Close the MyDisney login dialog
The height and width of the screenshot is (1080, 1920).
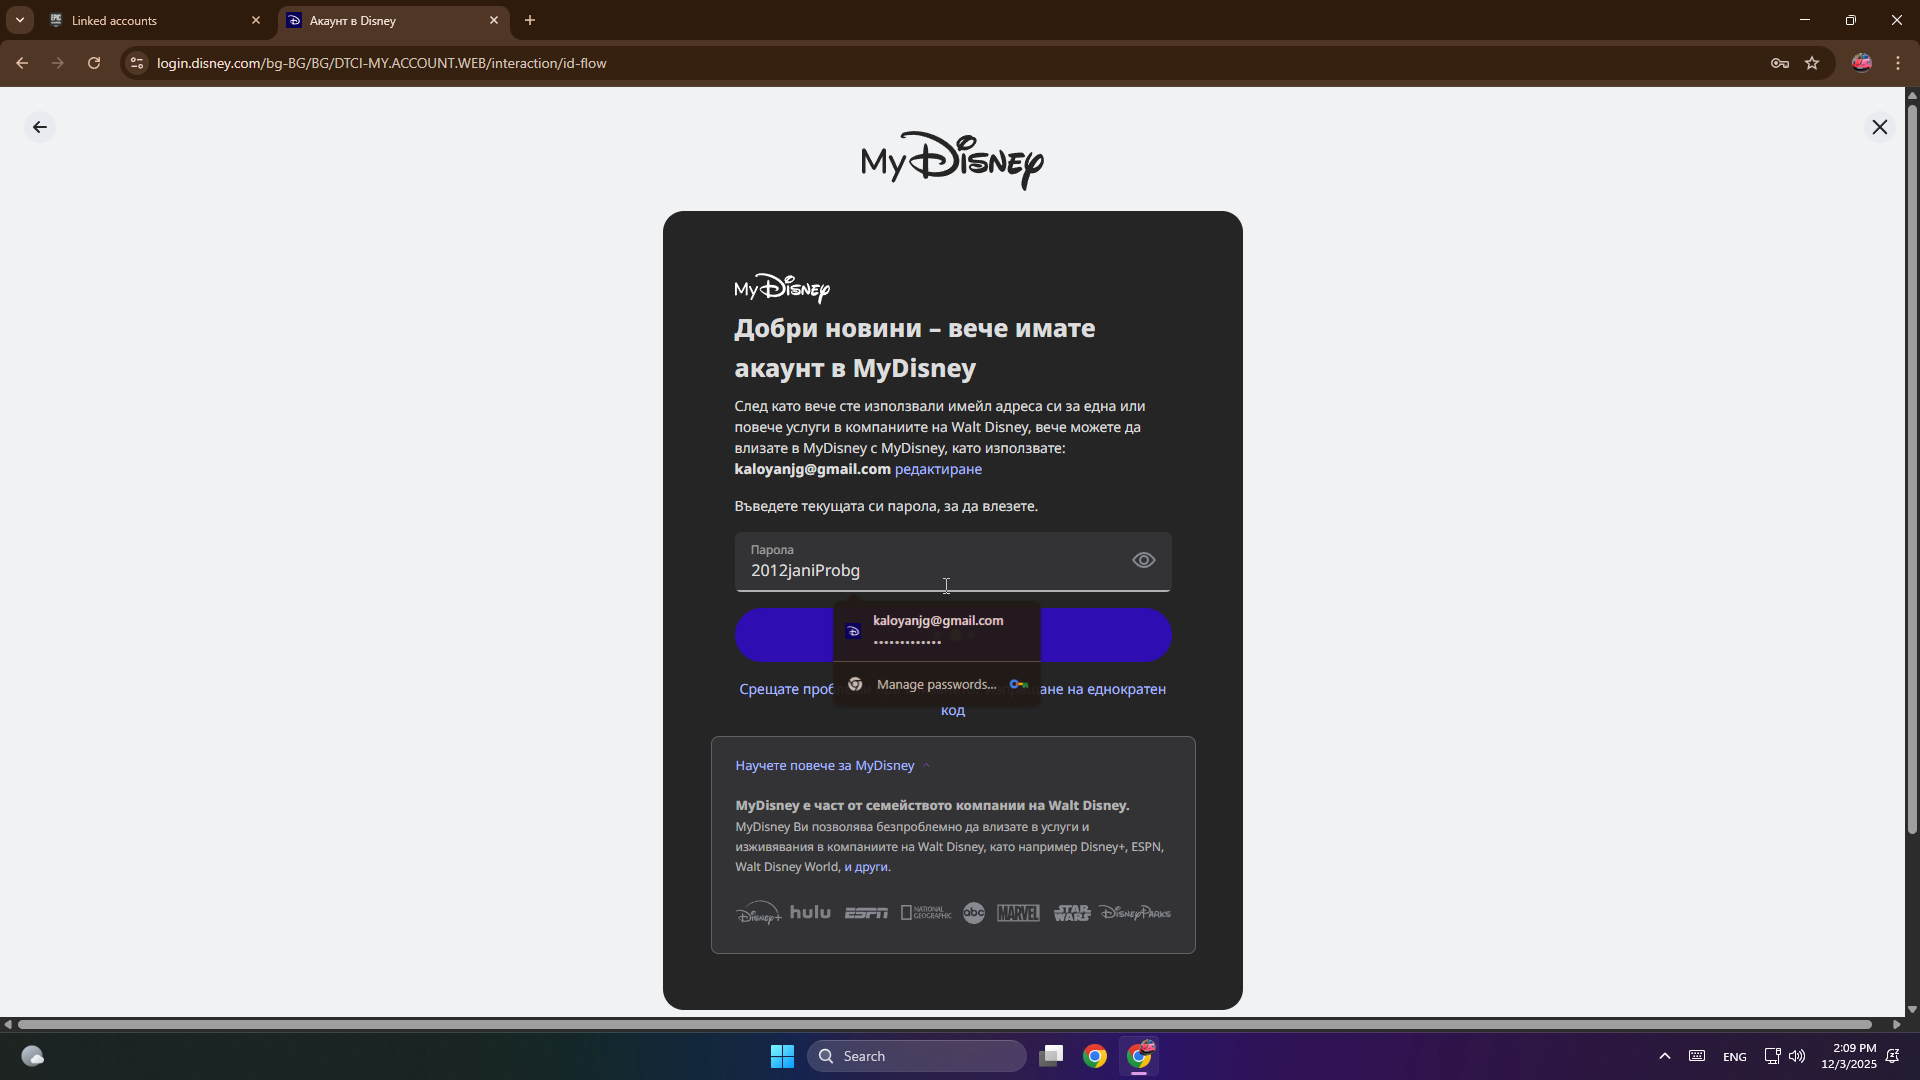[x=1879, y=127]
